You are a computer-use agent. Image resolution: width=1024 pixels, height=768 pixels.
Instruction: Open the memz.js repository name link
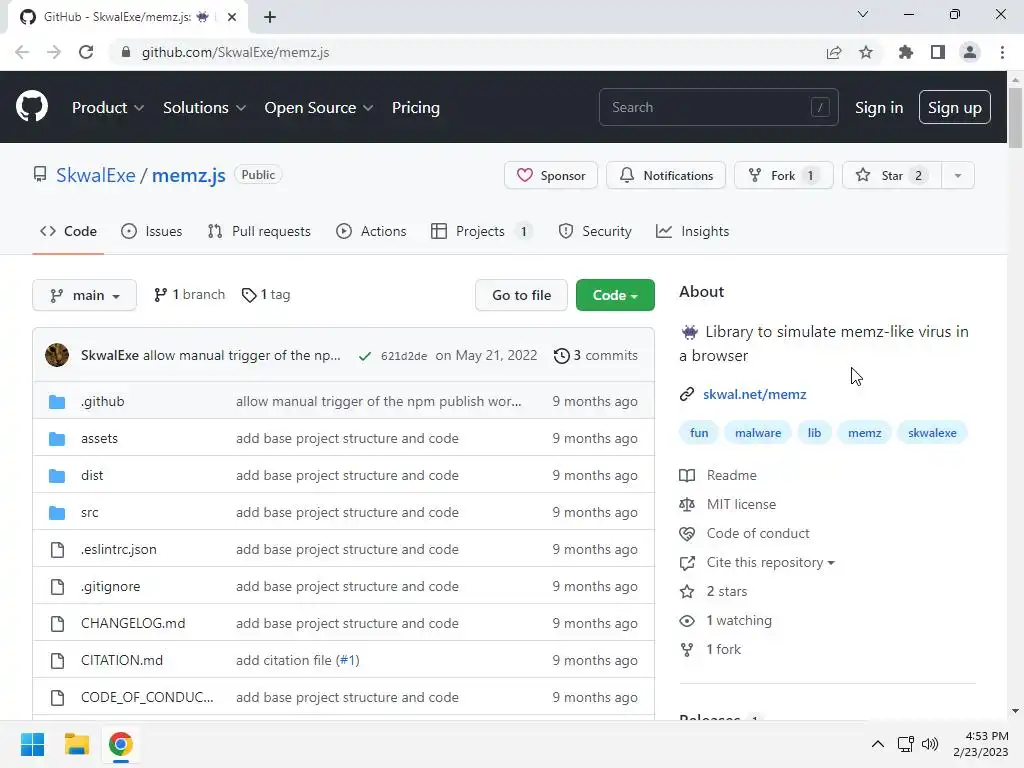click(x=188, y=175)
